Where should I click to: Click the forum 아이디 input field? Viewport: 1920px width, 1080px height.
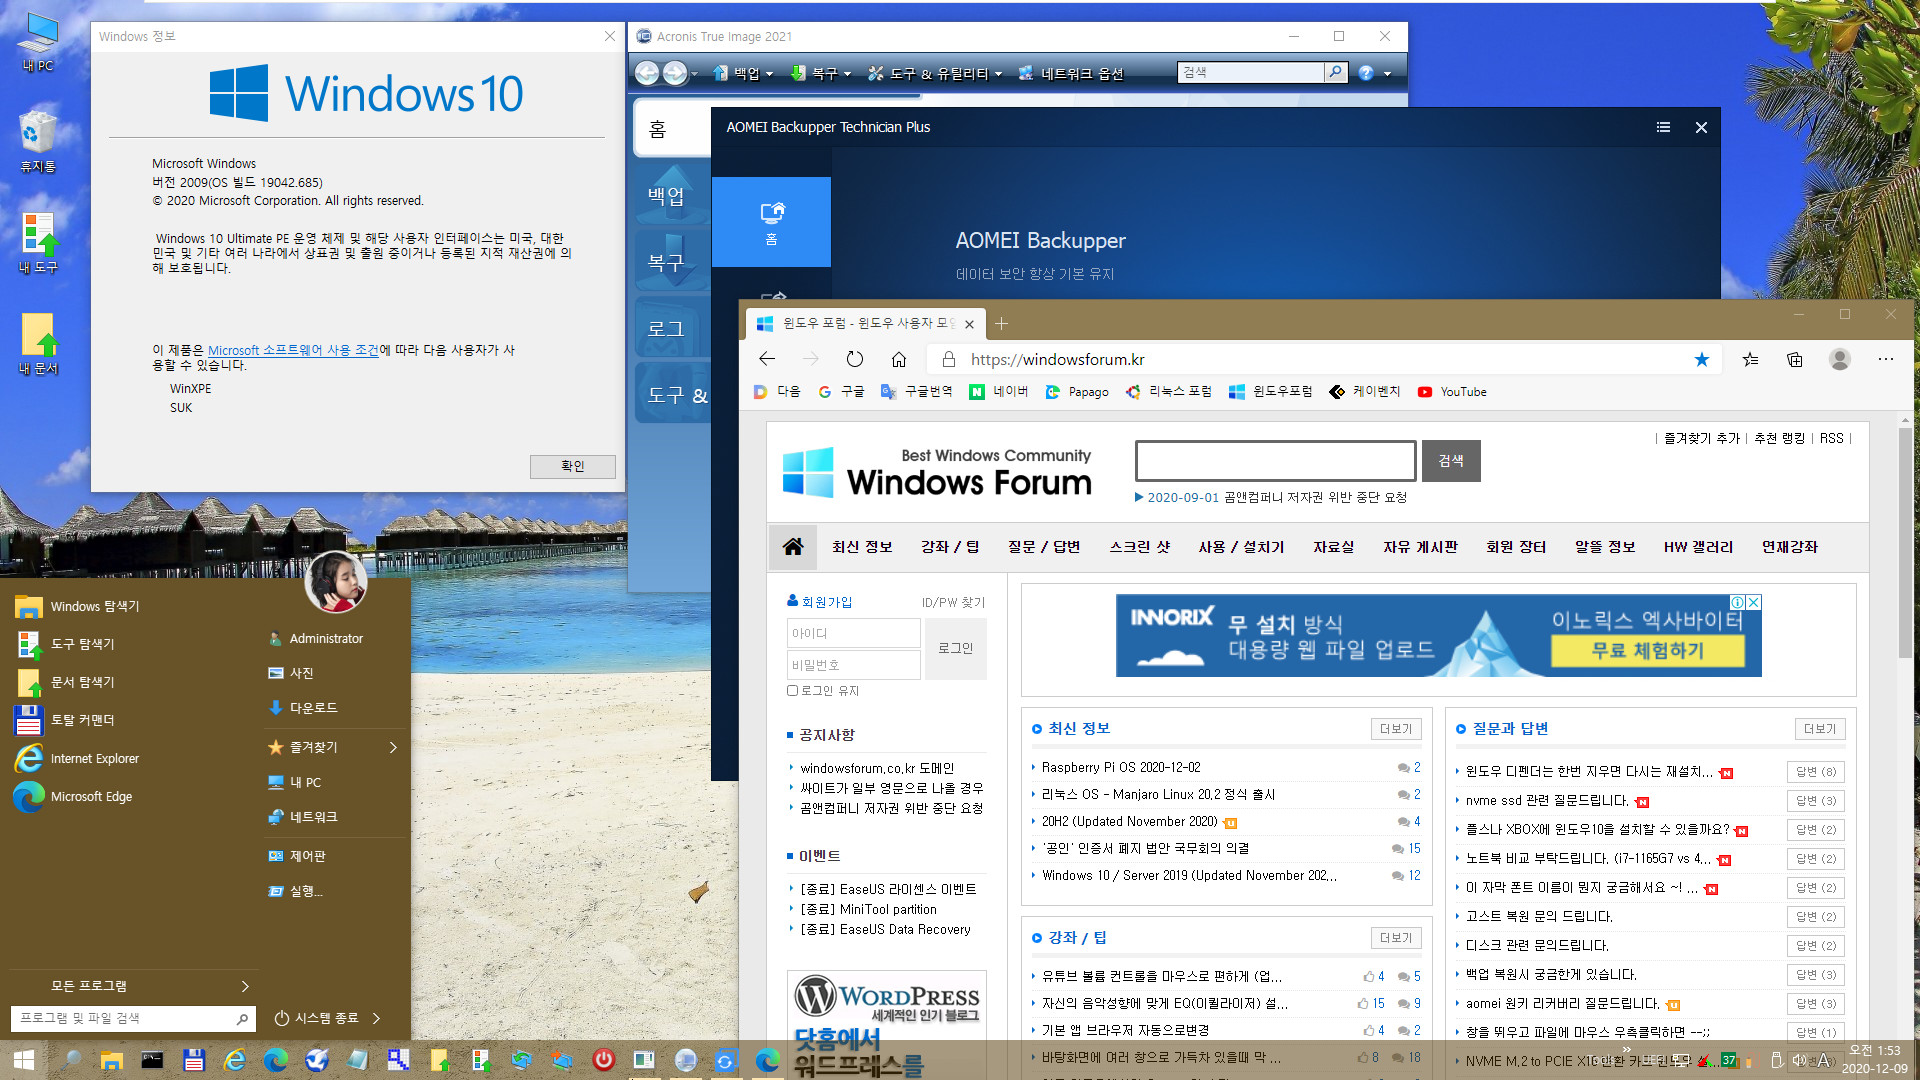pos(854,633)
